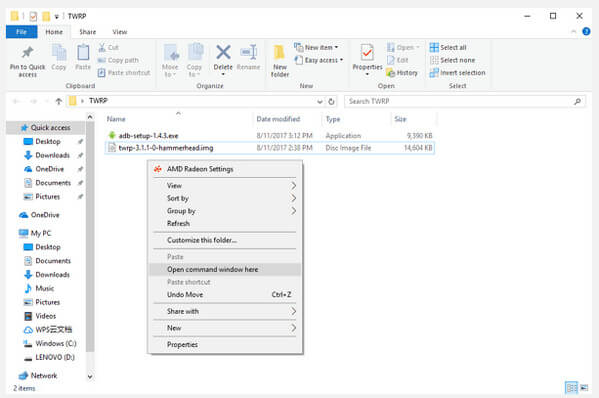Viewport: 599px width, 398px height.
Task: Go up one folder level with the up arrow
Action: click(x=58, y=101)
